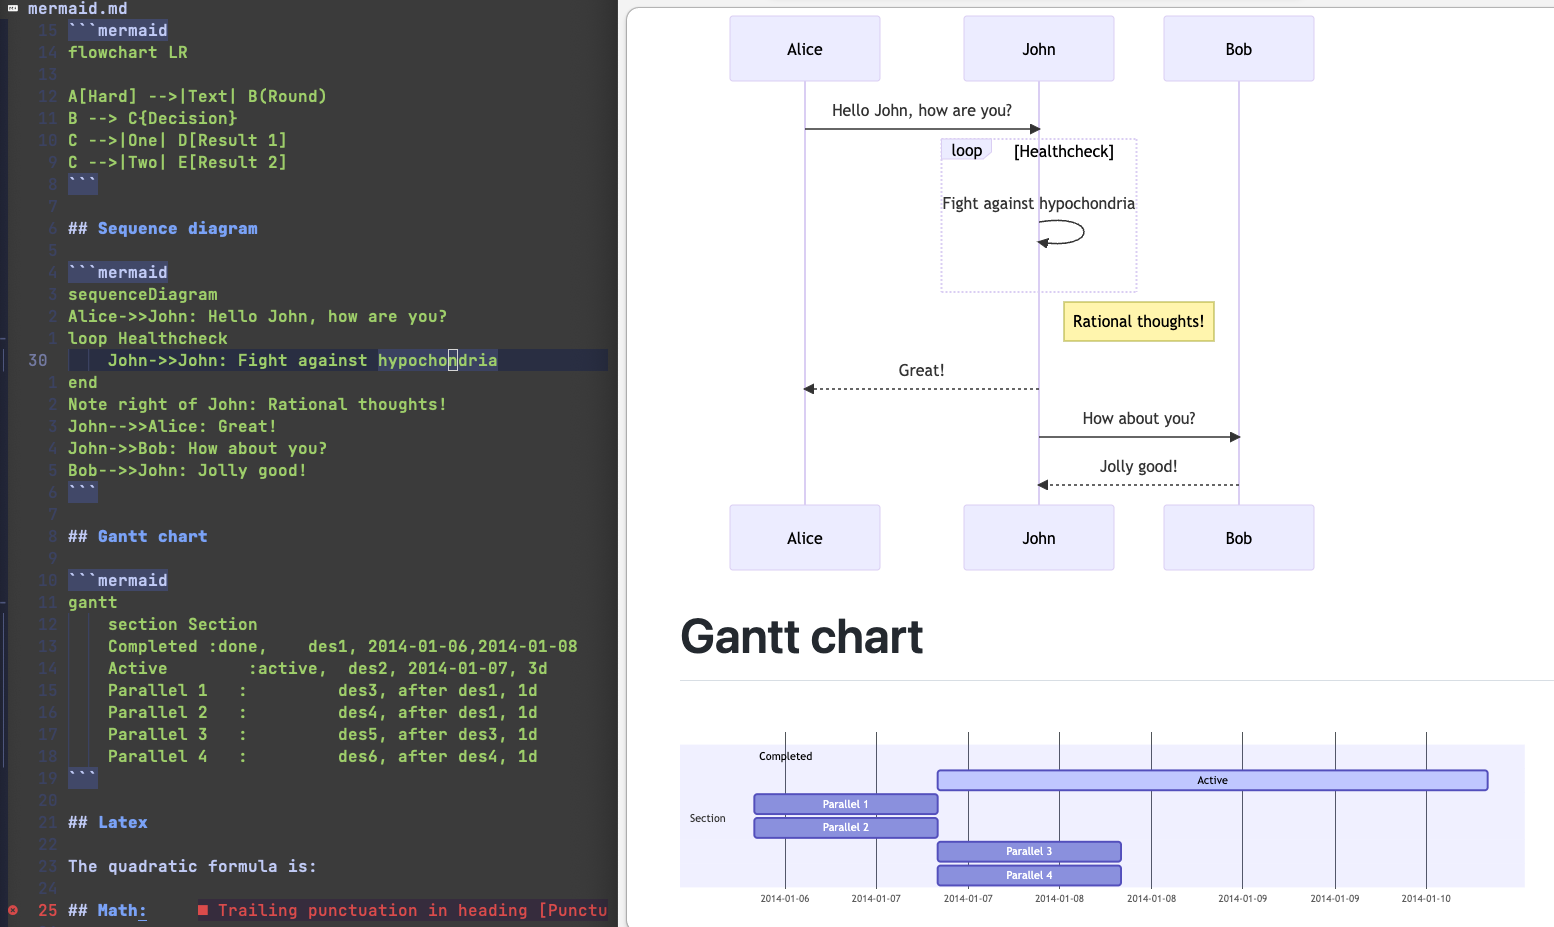Click the 'Great!' message label in preview
The height and width of the screenshot is (927, 1554).
tap(921, 370)
